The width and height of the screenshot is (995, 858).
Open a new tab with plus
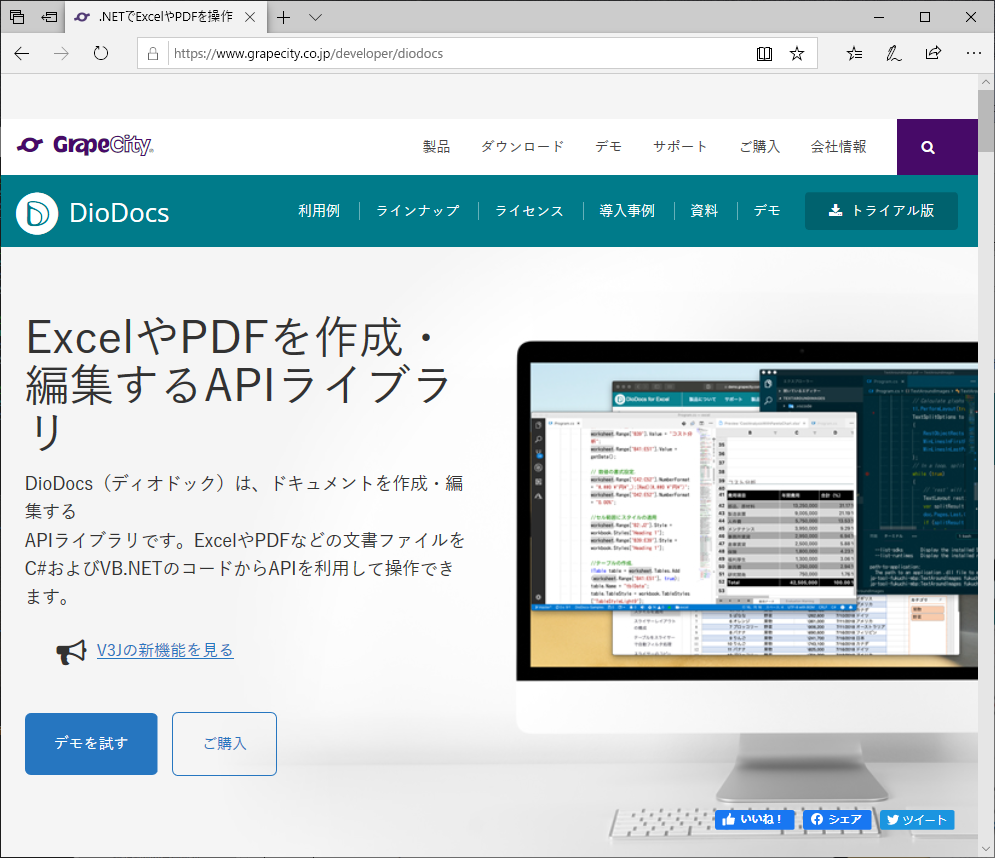click(284, 17)
